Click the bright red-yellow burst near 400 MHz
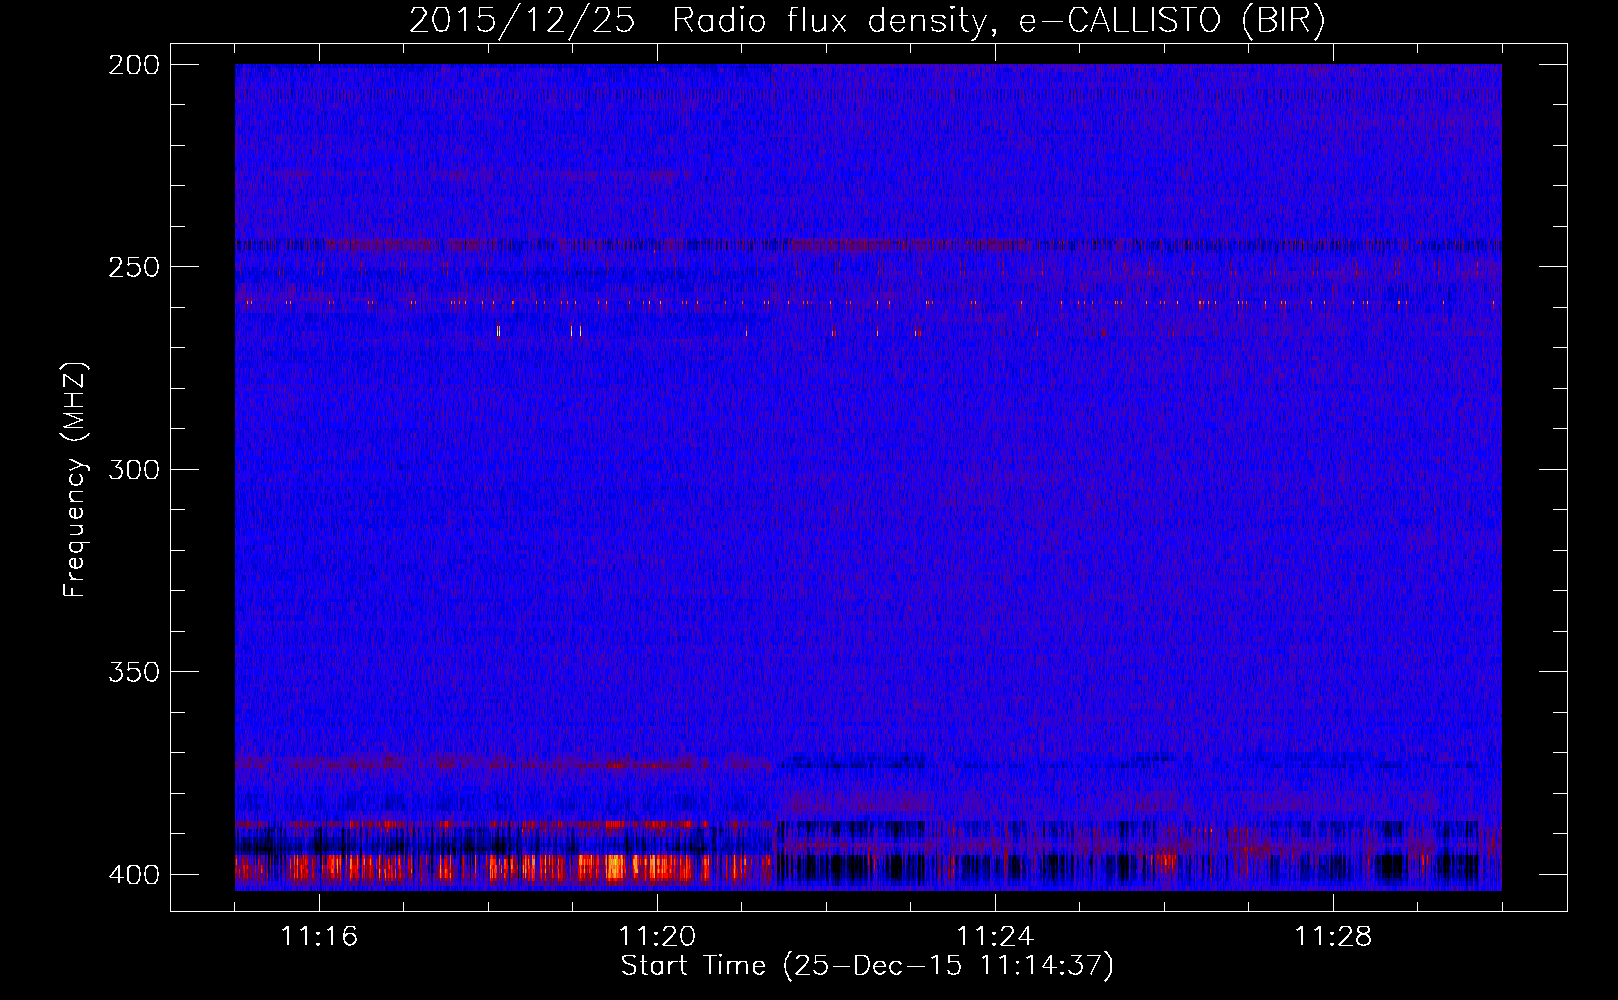 (x=503, y=868)
